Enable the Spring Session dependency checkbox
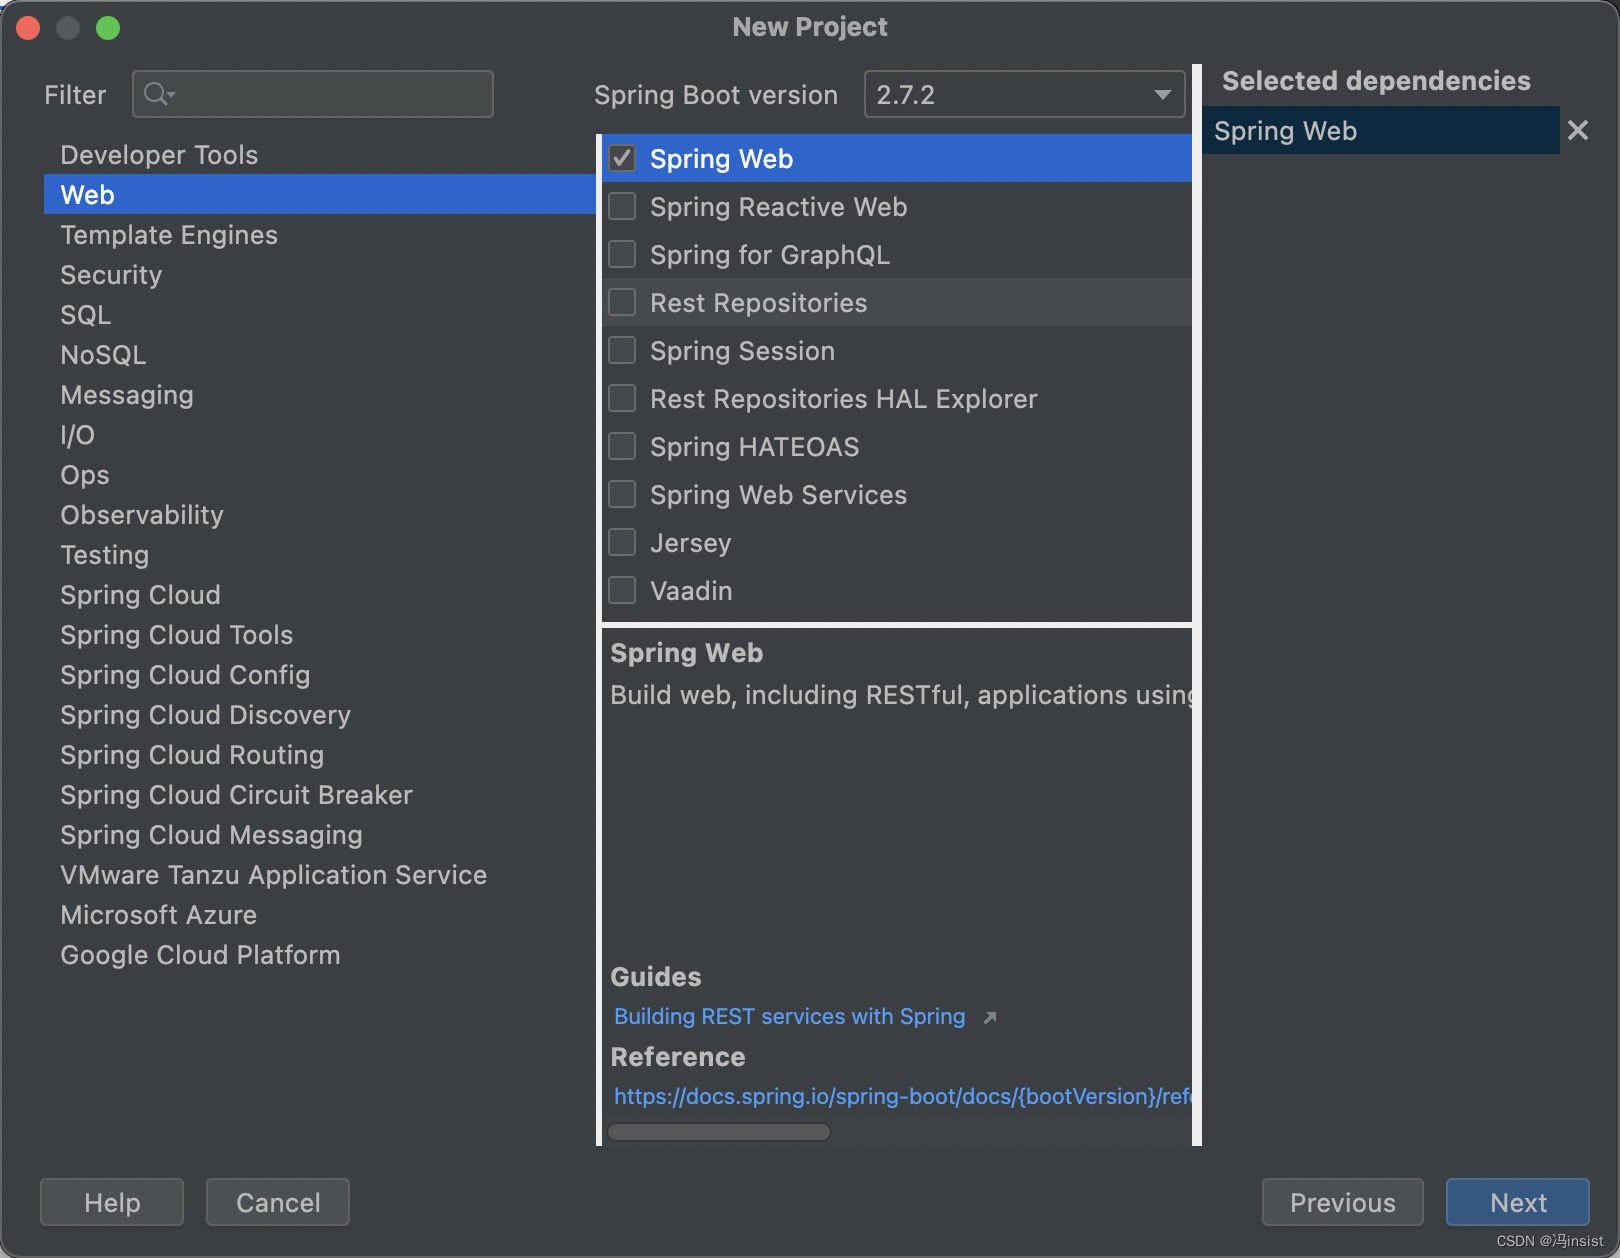 click(x=622, y=350)
